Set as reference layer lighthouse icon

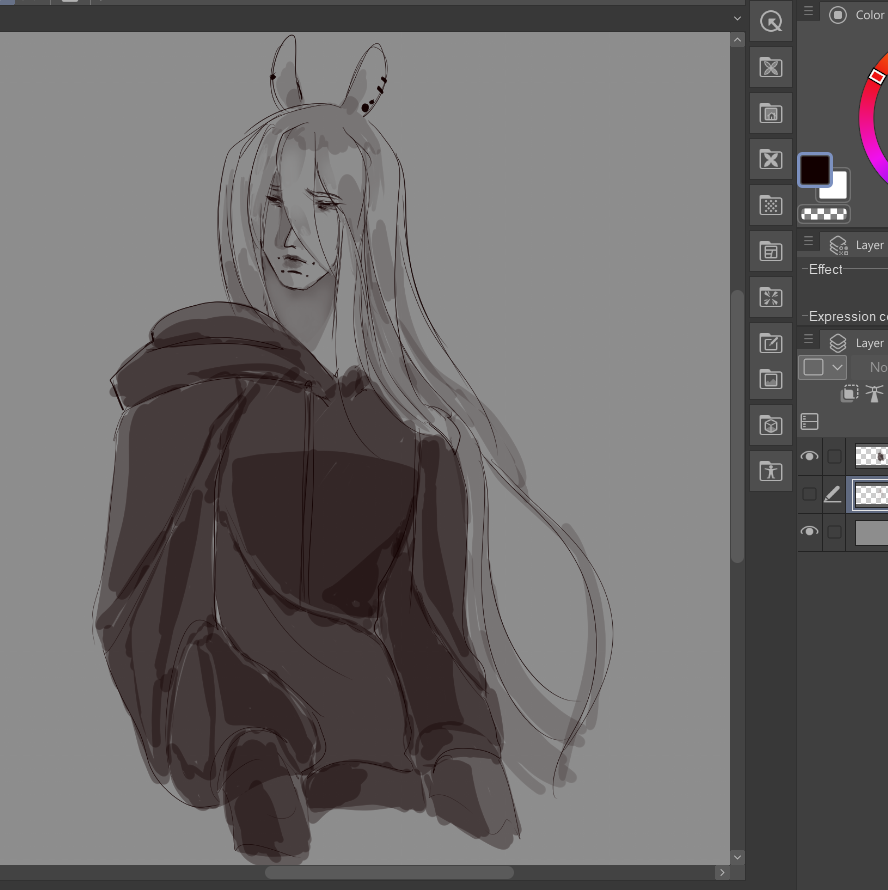pos(874,393)
